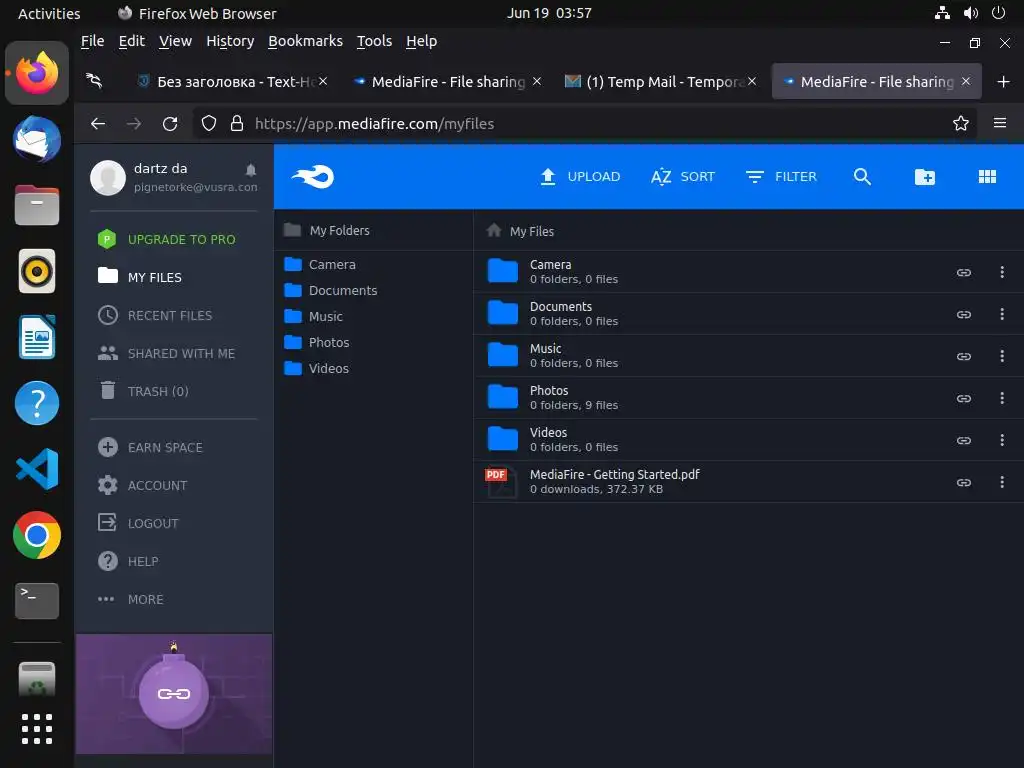Open My Files in sidebar
The width and height of the screenshot is (1024, 768).
click(140, 277)
